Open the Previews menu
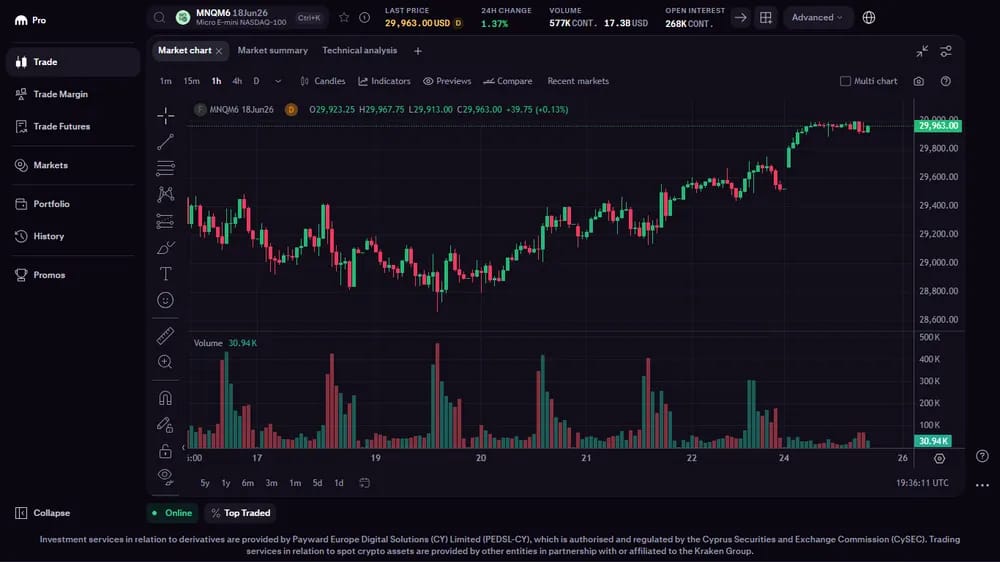 [x=447, y=81]
